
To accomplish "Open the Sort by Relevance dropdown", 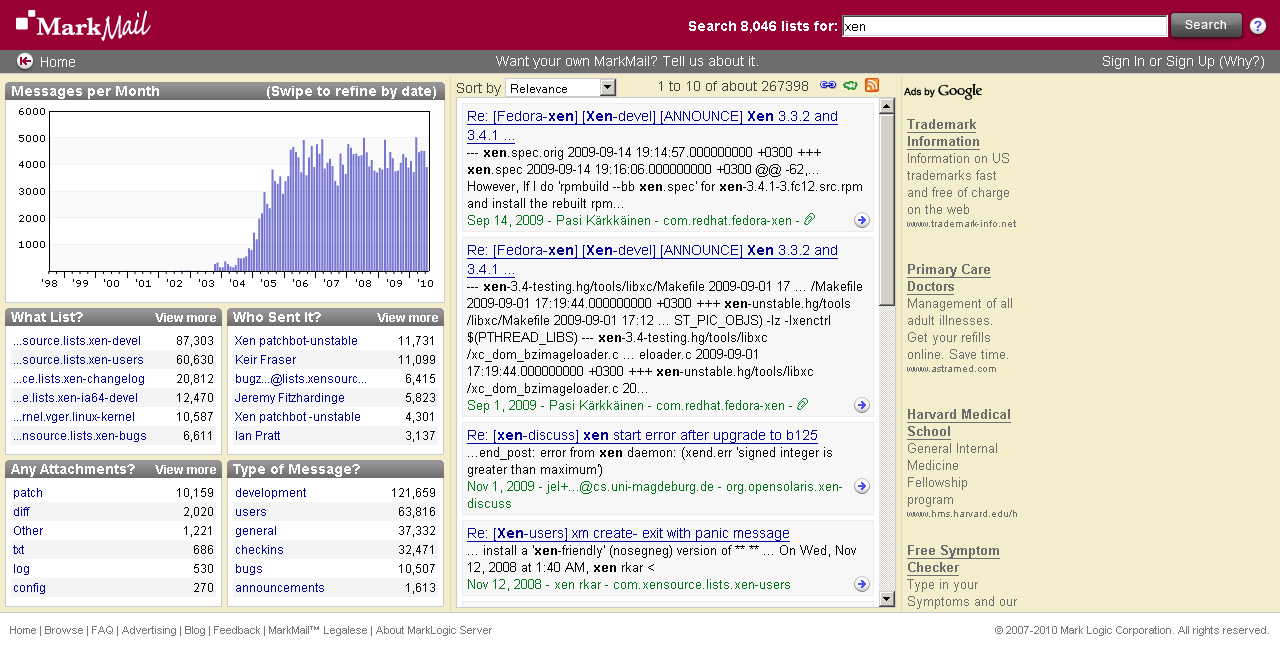I will tap(561, 88).
